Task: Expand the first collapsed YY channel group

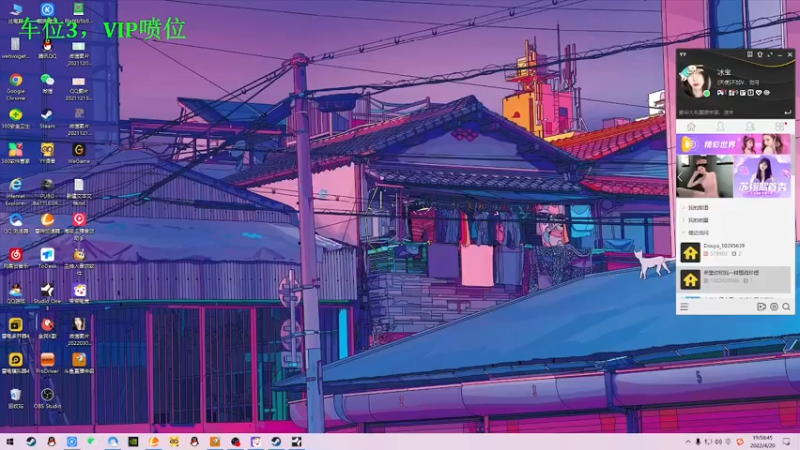Action: coord(684,208)
